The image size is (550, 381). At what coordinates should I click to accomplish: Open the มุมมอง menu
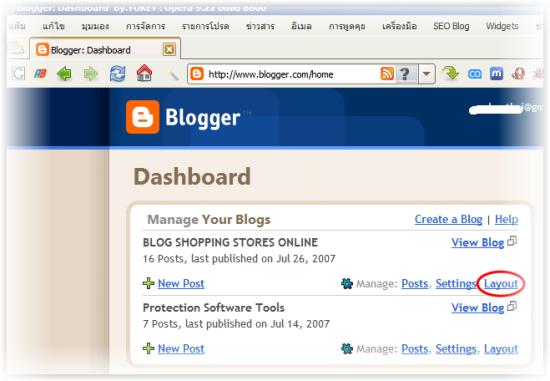(x=95, y=26)
